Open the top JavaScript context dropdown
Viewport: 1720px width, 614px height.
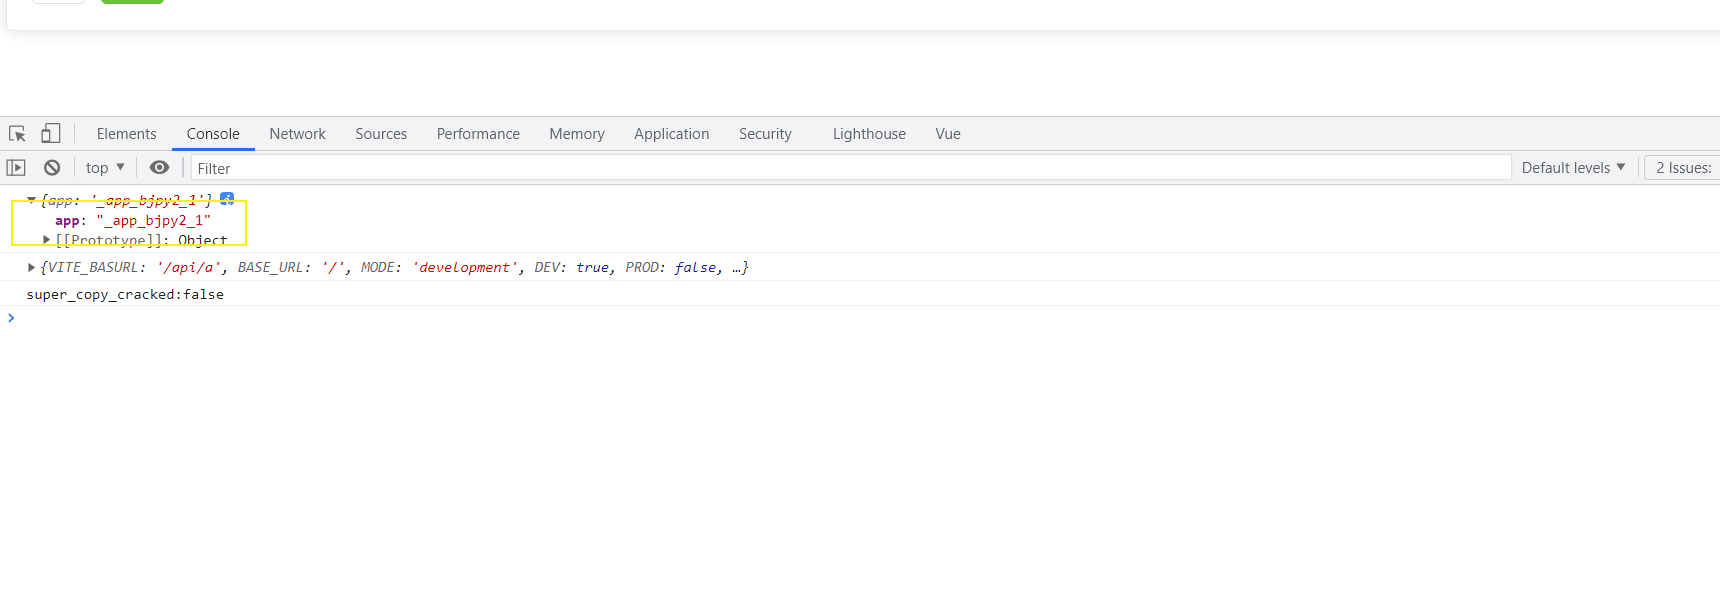tap(105, 168)
